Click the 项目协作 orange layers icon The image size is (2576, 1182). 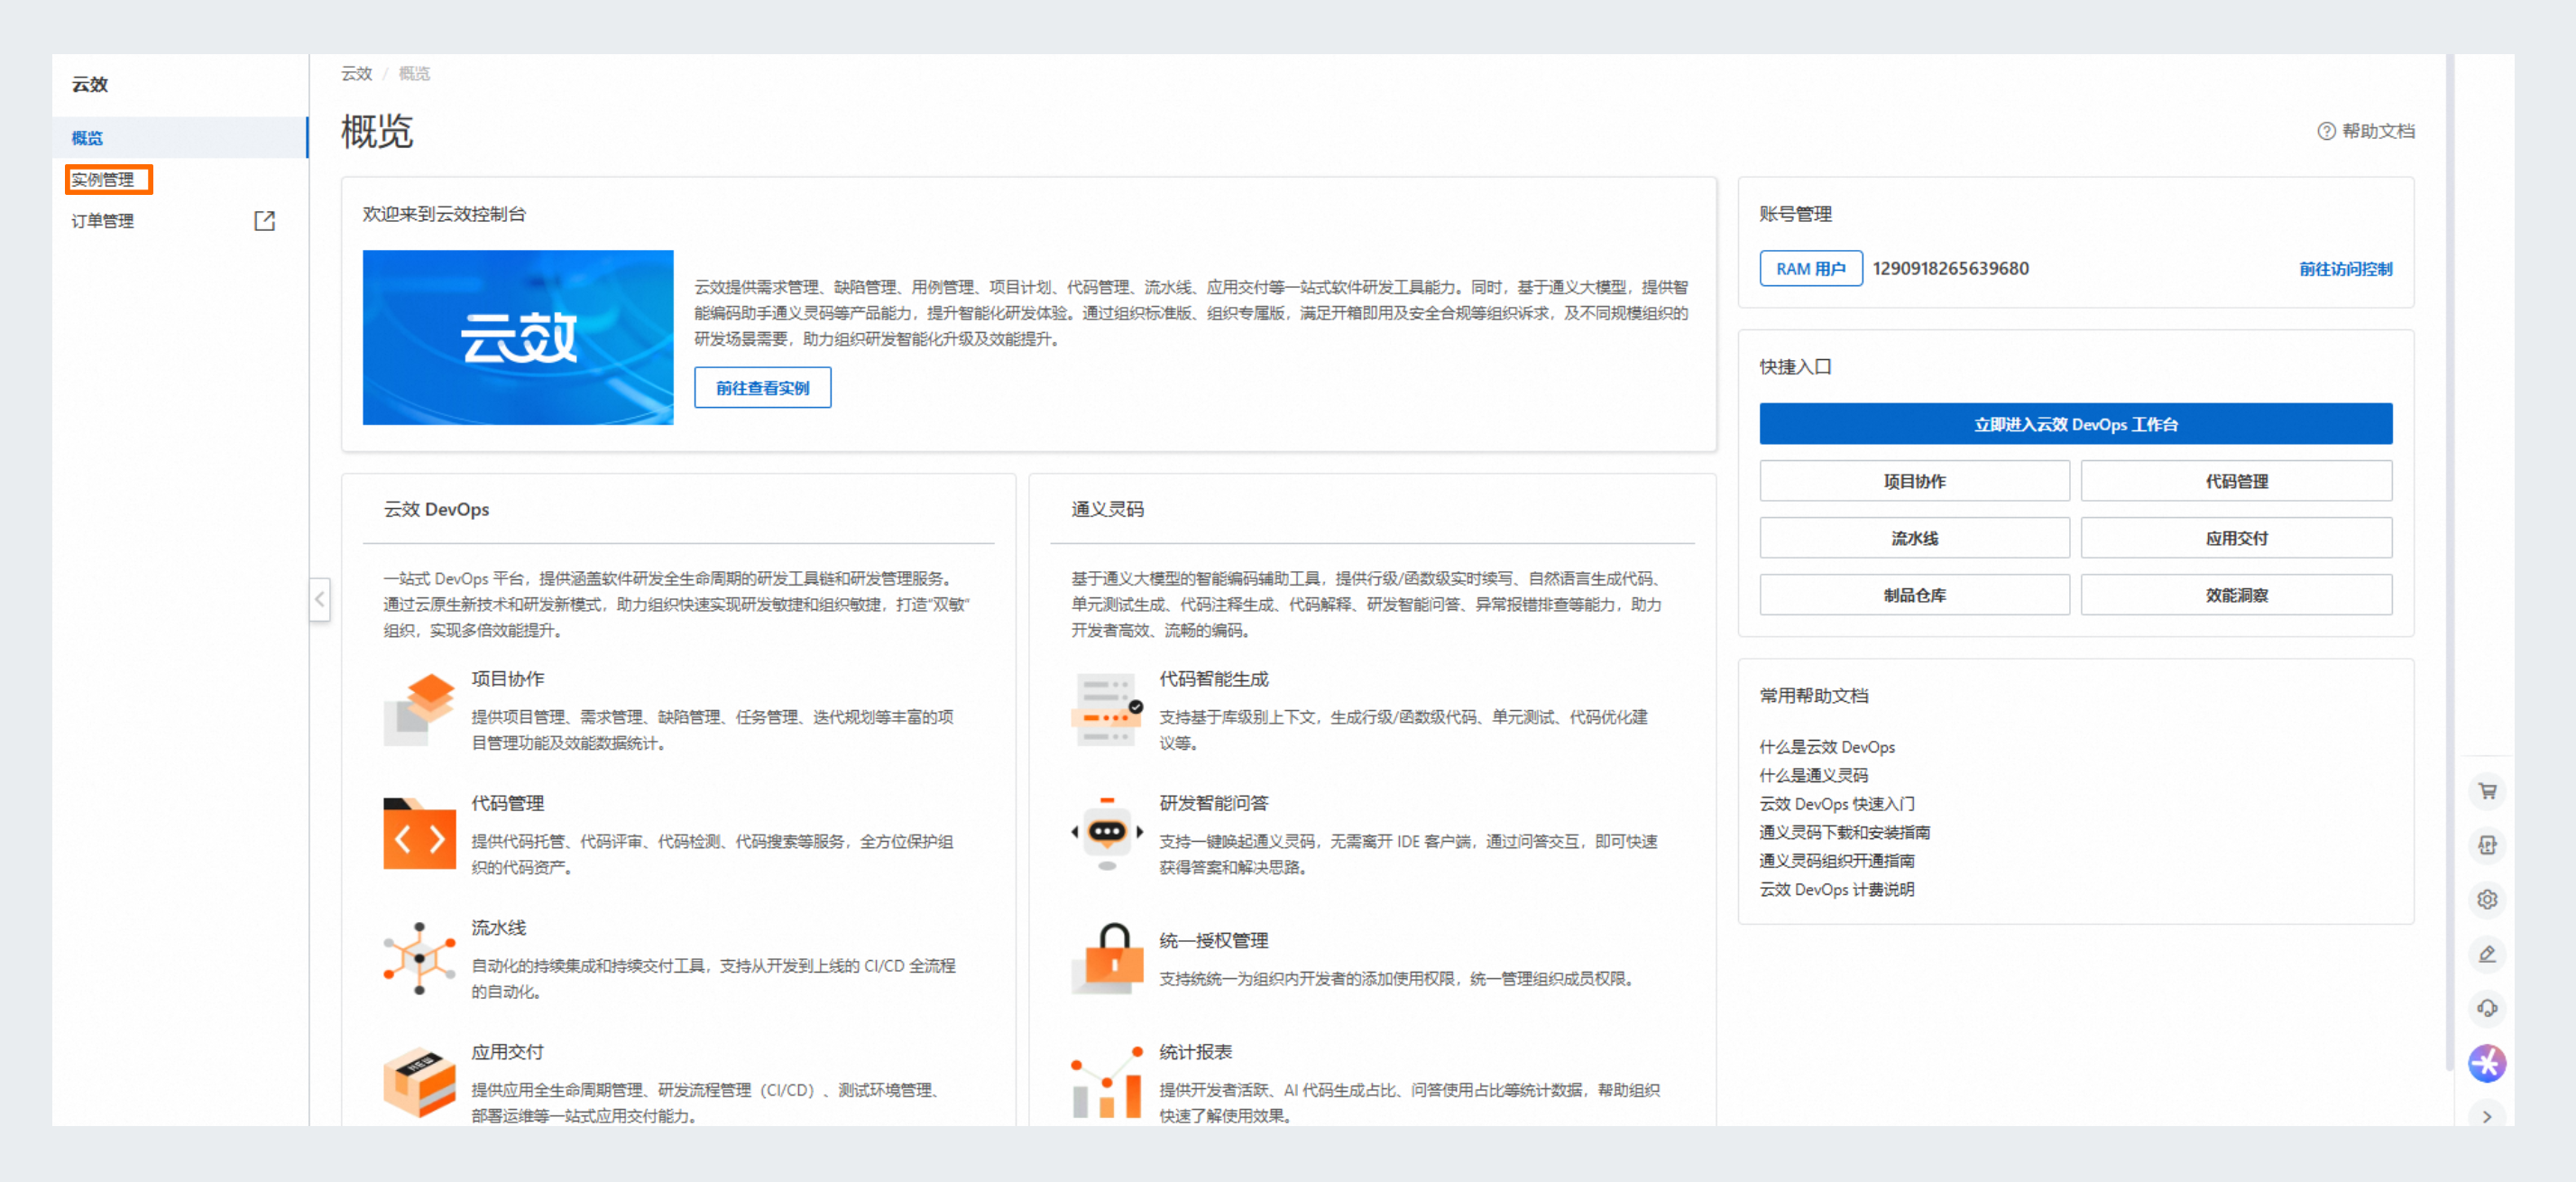pos(420,710)
